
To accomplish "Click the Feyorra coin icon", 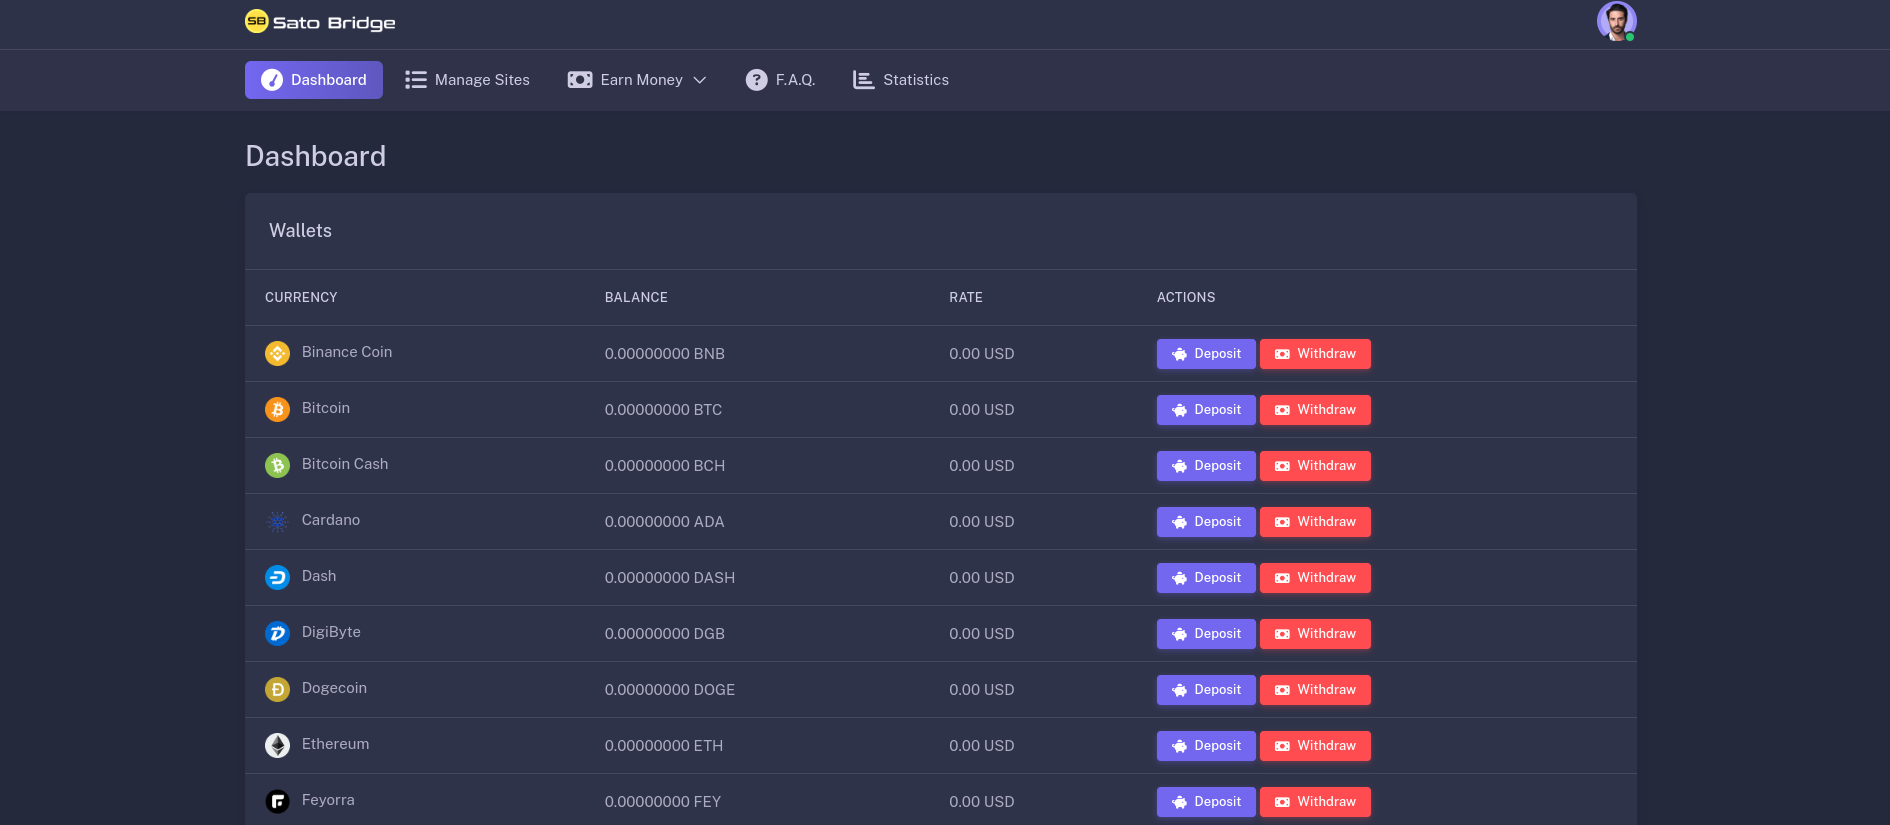I will pos(277,801).
